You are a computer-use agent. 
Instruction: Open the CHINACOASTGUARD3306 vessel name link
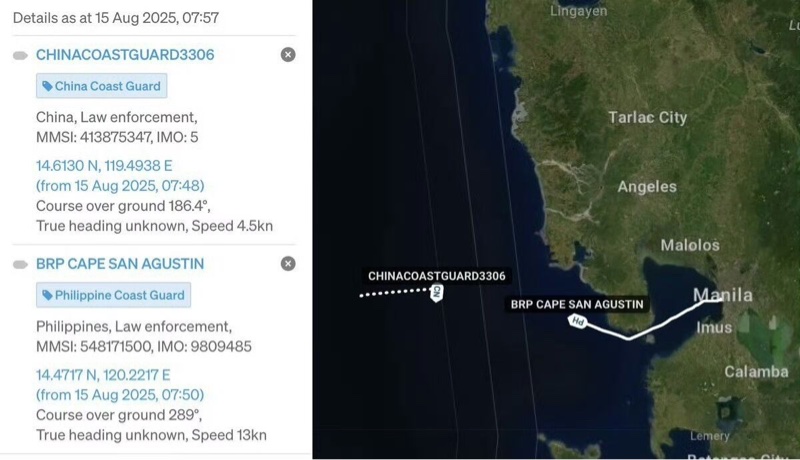[125, 55]
